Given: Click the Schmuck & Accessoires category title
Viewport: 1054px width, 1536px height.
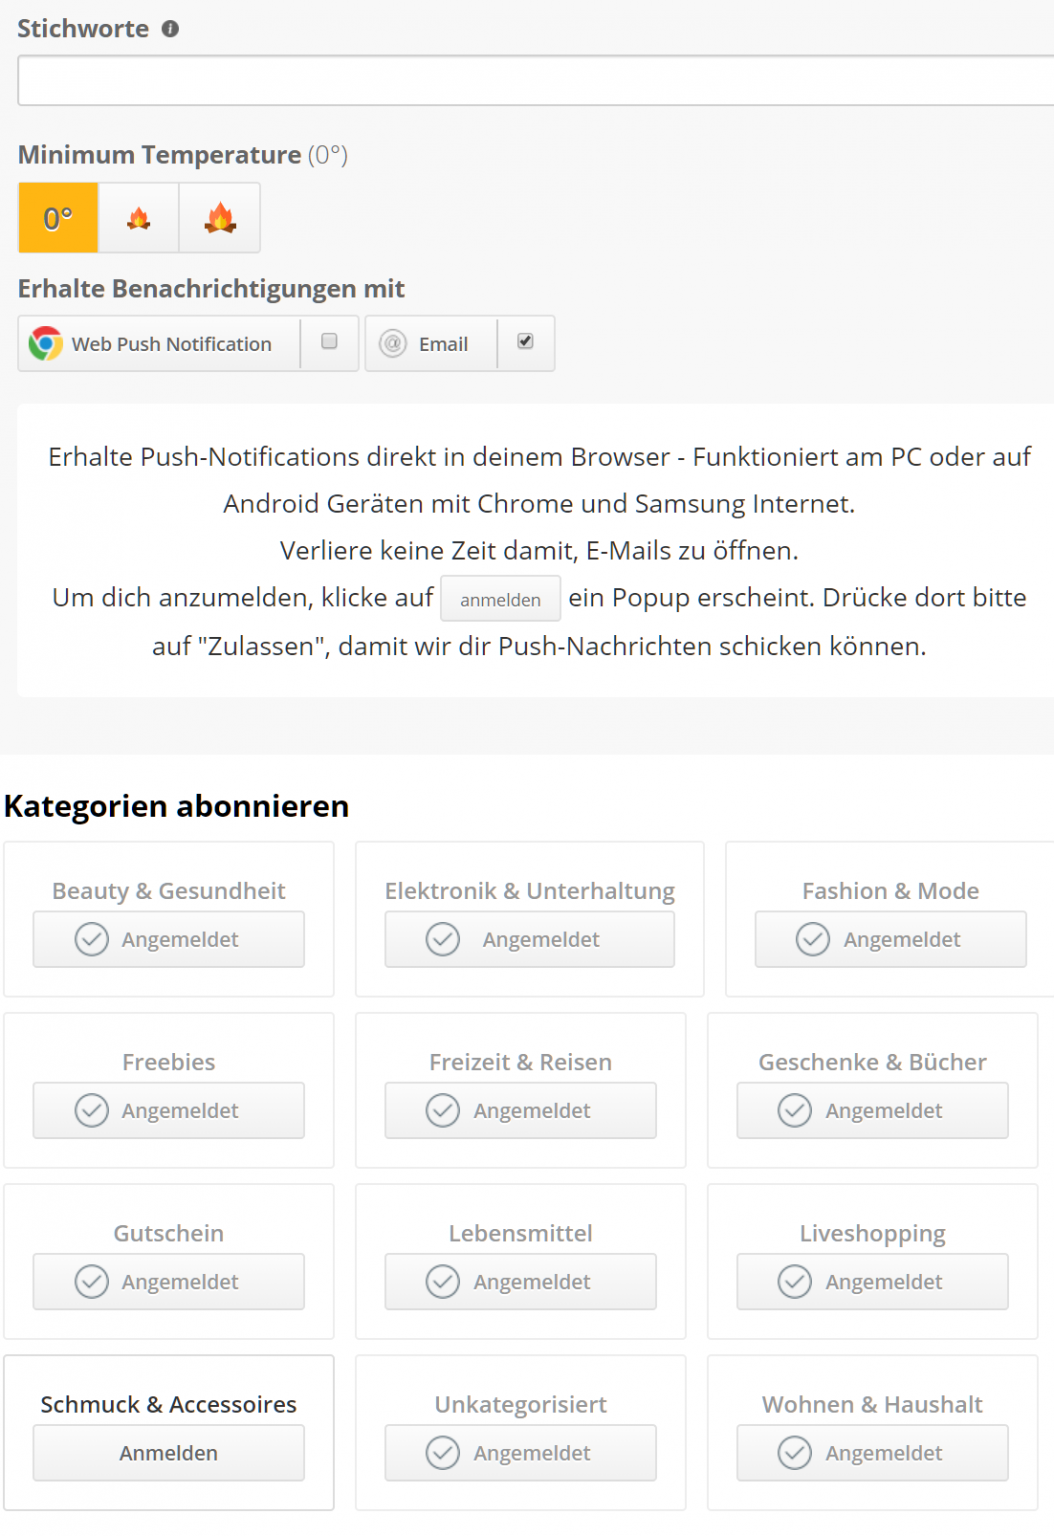Looking at the screenshot, I should coord(169,1404).
